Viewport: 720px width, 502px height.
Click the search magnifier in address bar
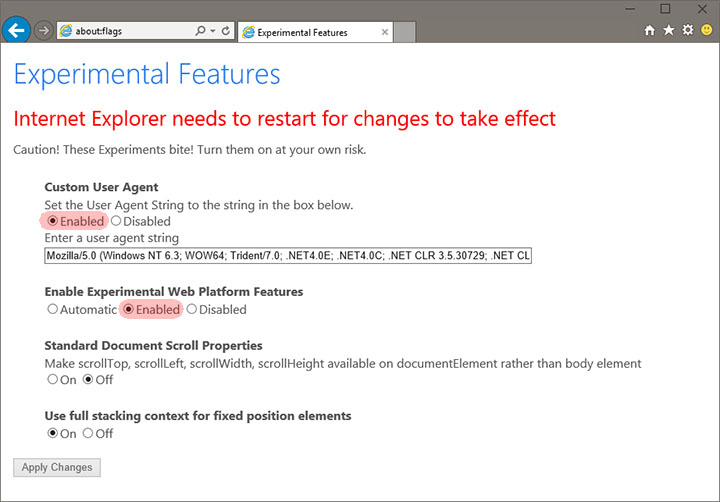coord(200,31)
